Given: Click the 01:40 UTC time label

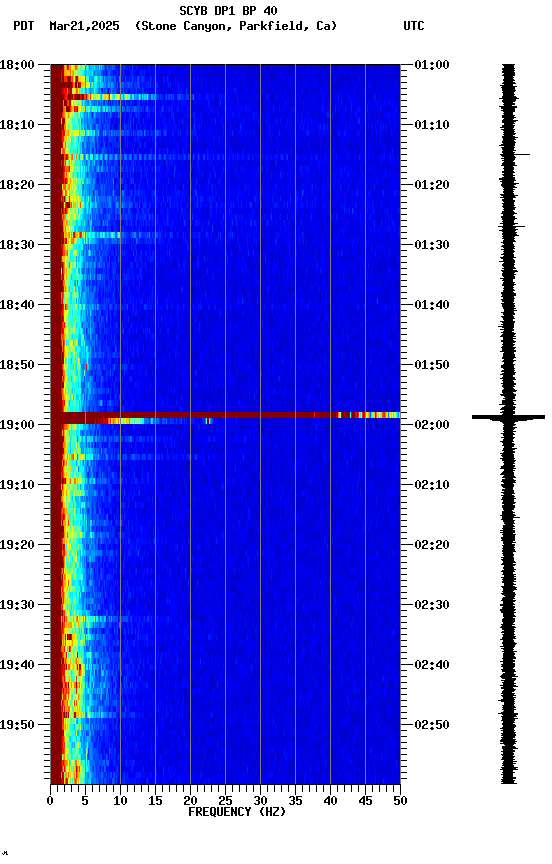Looking at the screenshot, I should click(x=432, y=305).
